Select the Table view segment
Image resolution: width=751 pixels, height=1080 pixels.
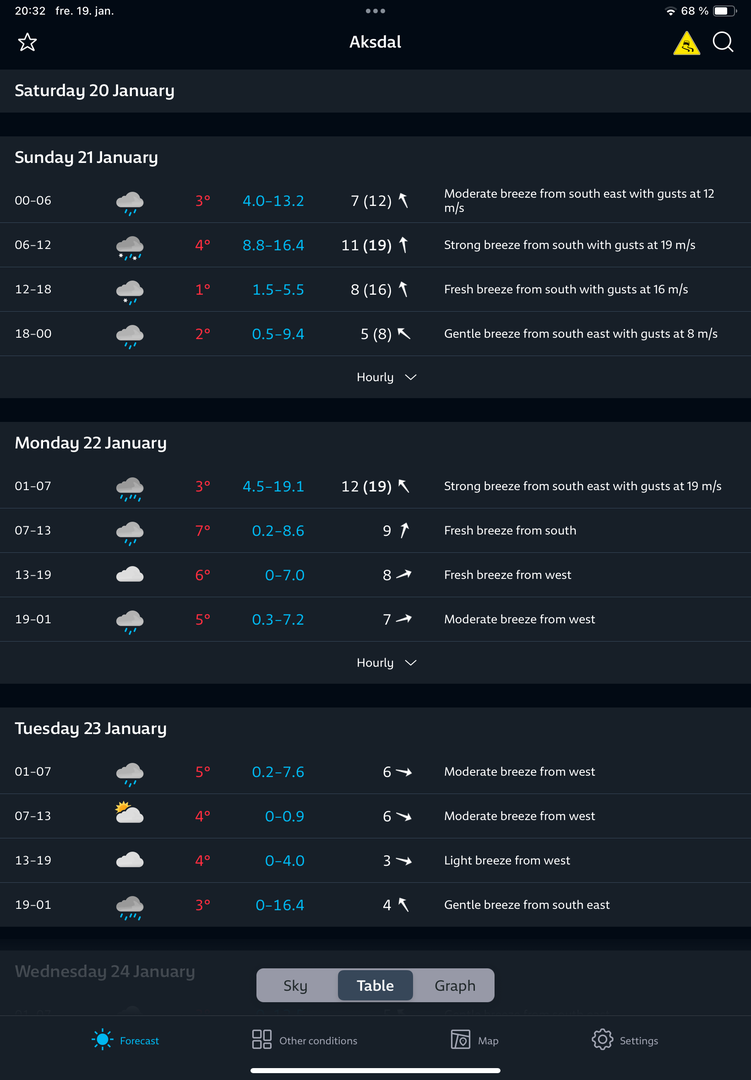click(375, 985)
